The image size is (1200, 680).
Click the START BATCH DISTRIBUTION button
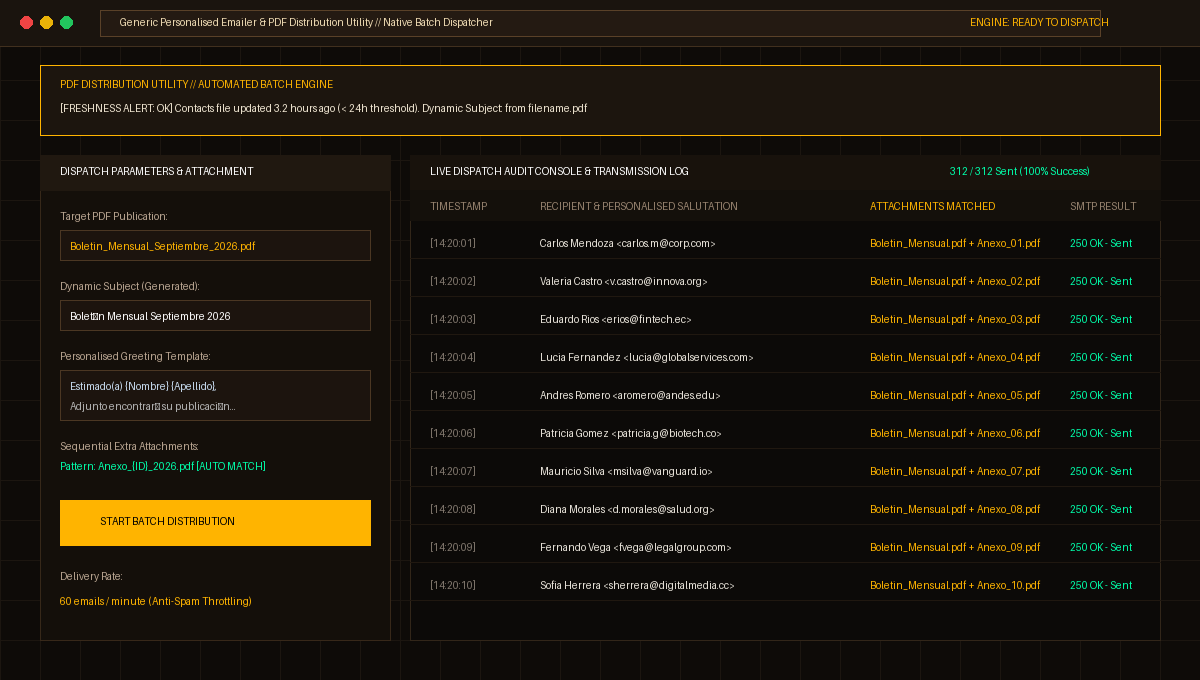click(215, 523)
